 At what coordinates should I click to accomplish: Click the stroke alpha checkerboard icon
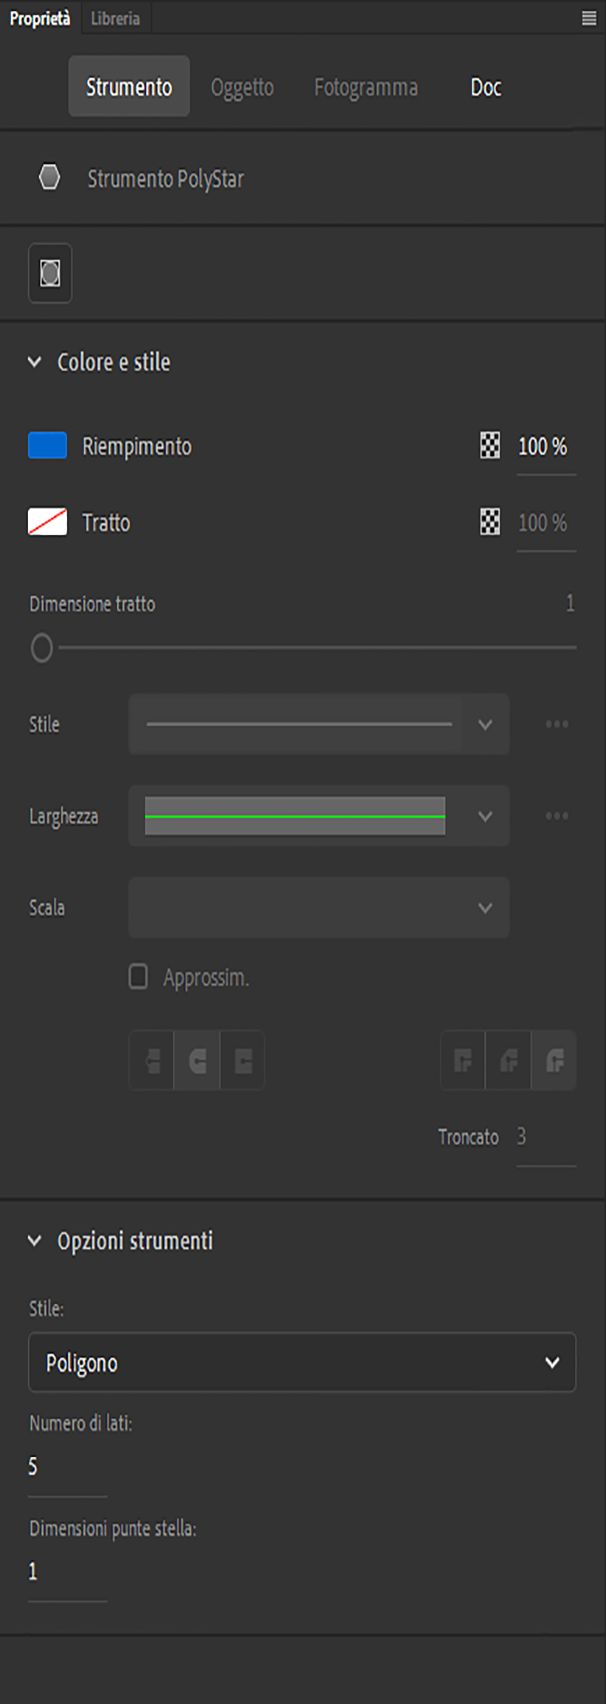click(490, 522)
